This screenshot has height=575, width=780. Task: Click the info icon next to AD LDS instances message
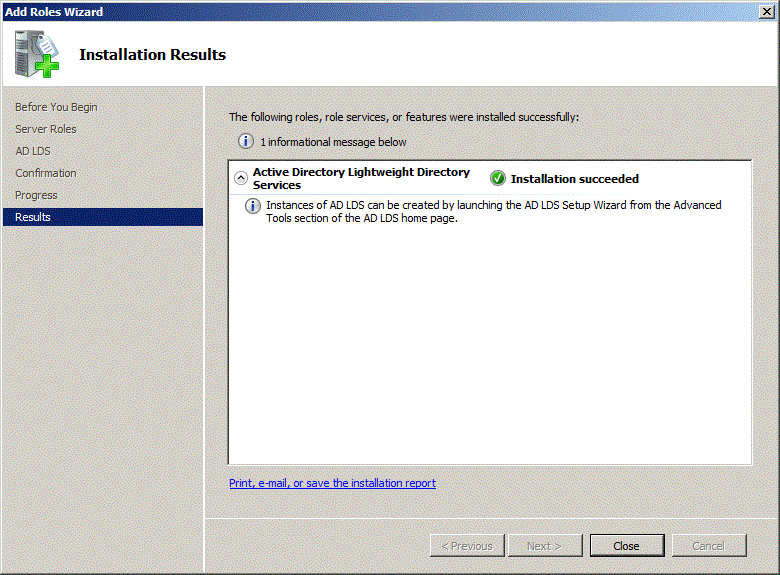tap(253, 206)
